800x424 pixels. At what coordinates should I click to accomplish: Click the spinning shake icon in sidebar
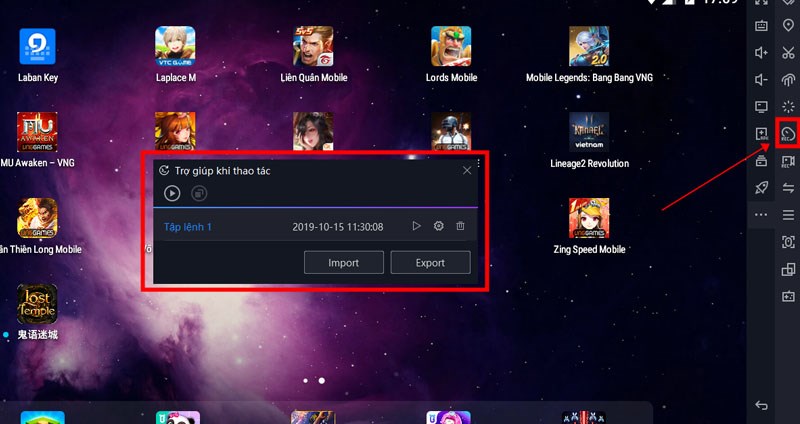[x=788, y=107]
